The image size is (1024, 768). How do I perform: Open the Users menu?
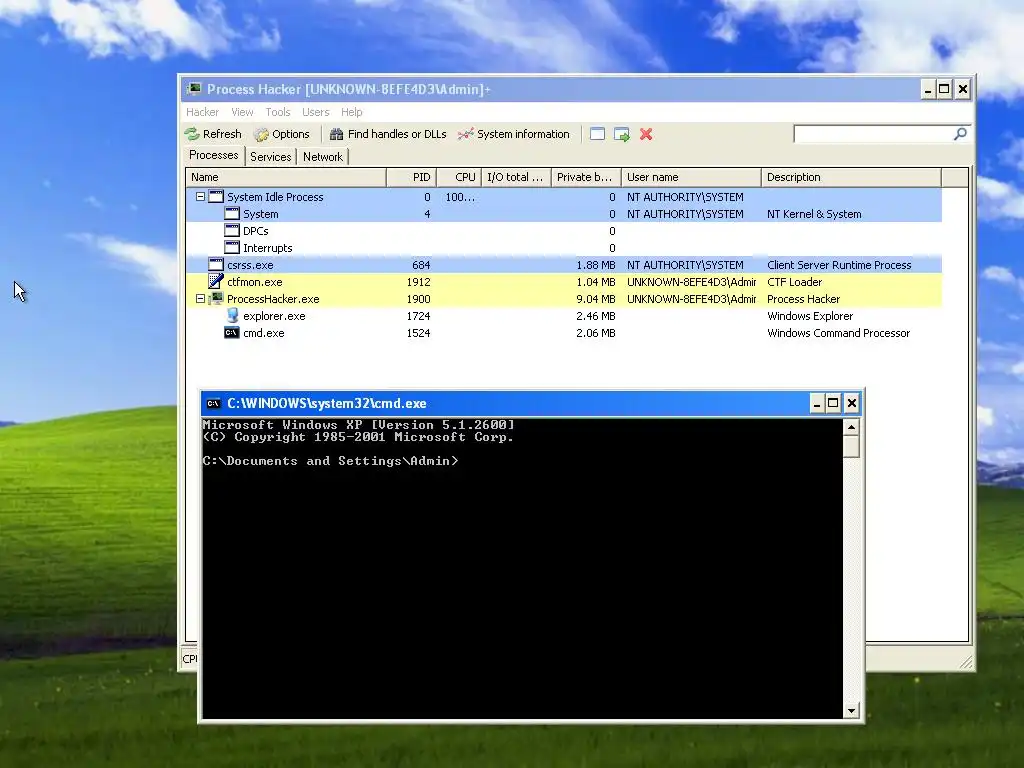315,112
